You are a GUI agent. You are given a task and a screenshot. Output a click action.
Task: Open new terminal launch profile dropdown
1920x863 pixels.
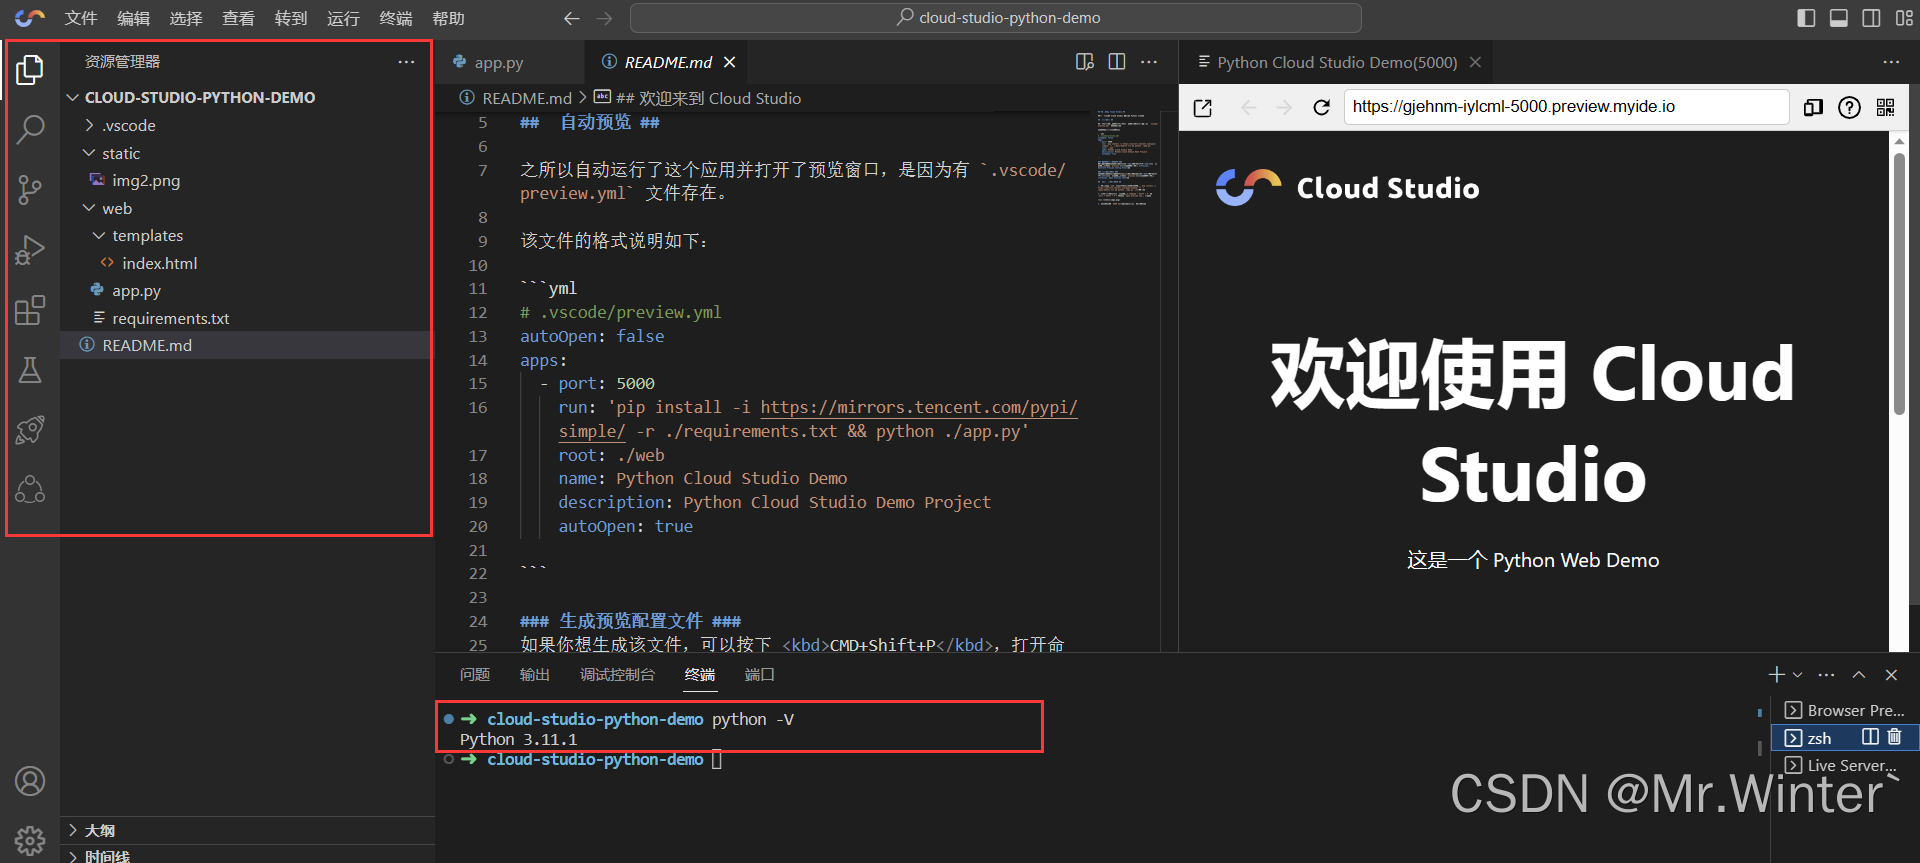[x=1797, y=675]
